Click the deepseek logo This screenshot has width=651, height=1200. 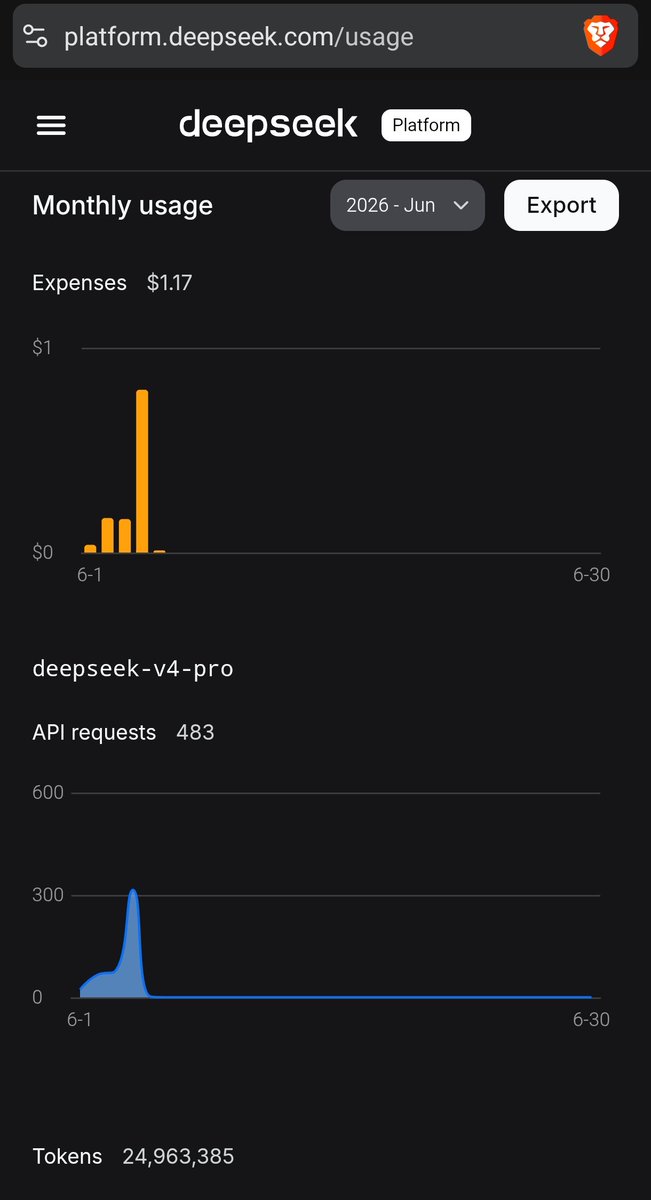click(268, 125)
